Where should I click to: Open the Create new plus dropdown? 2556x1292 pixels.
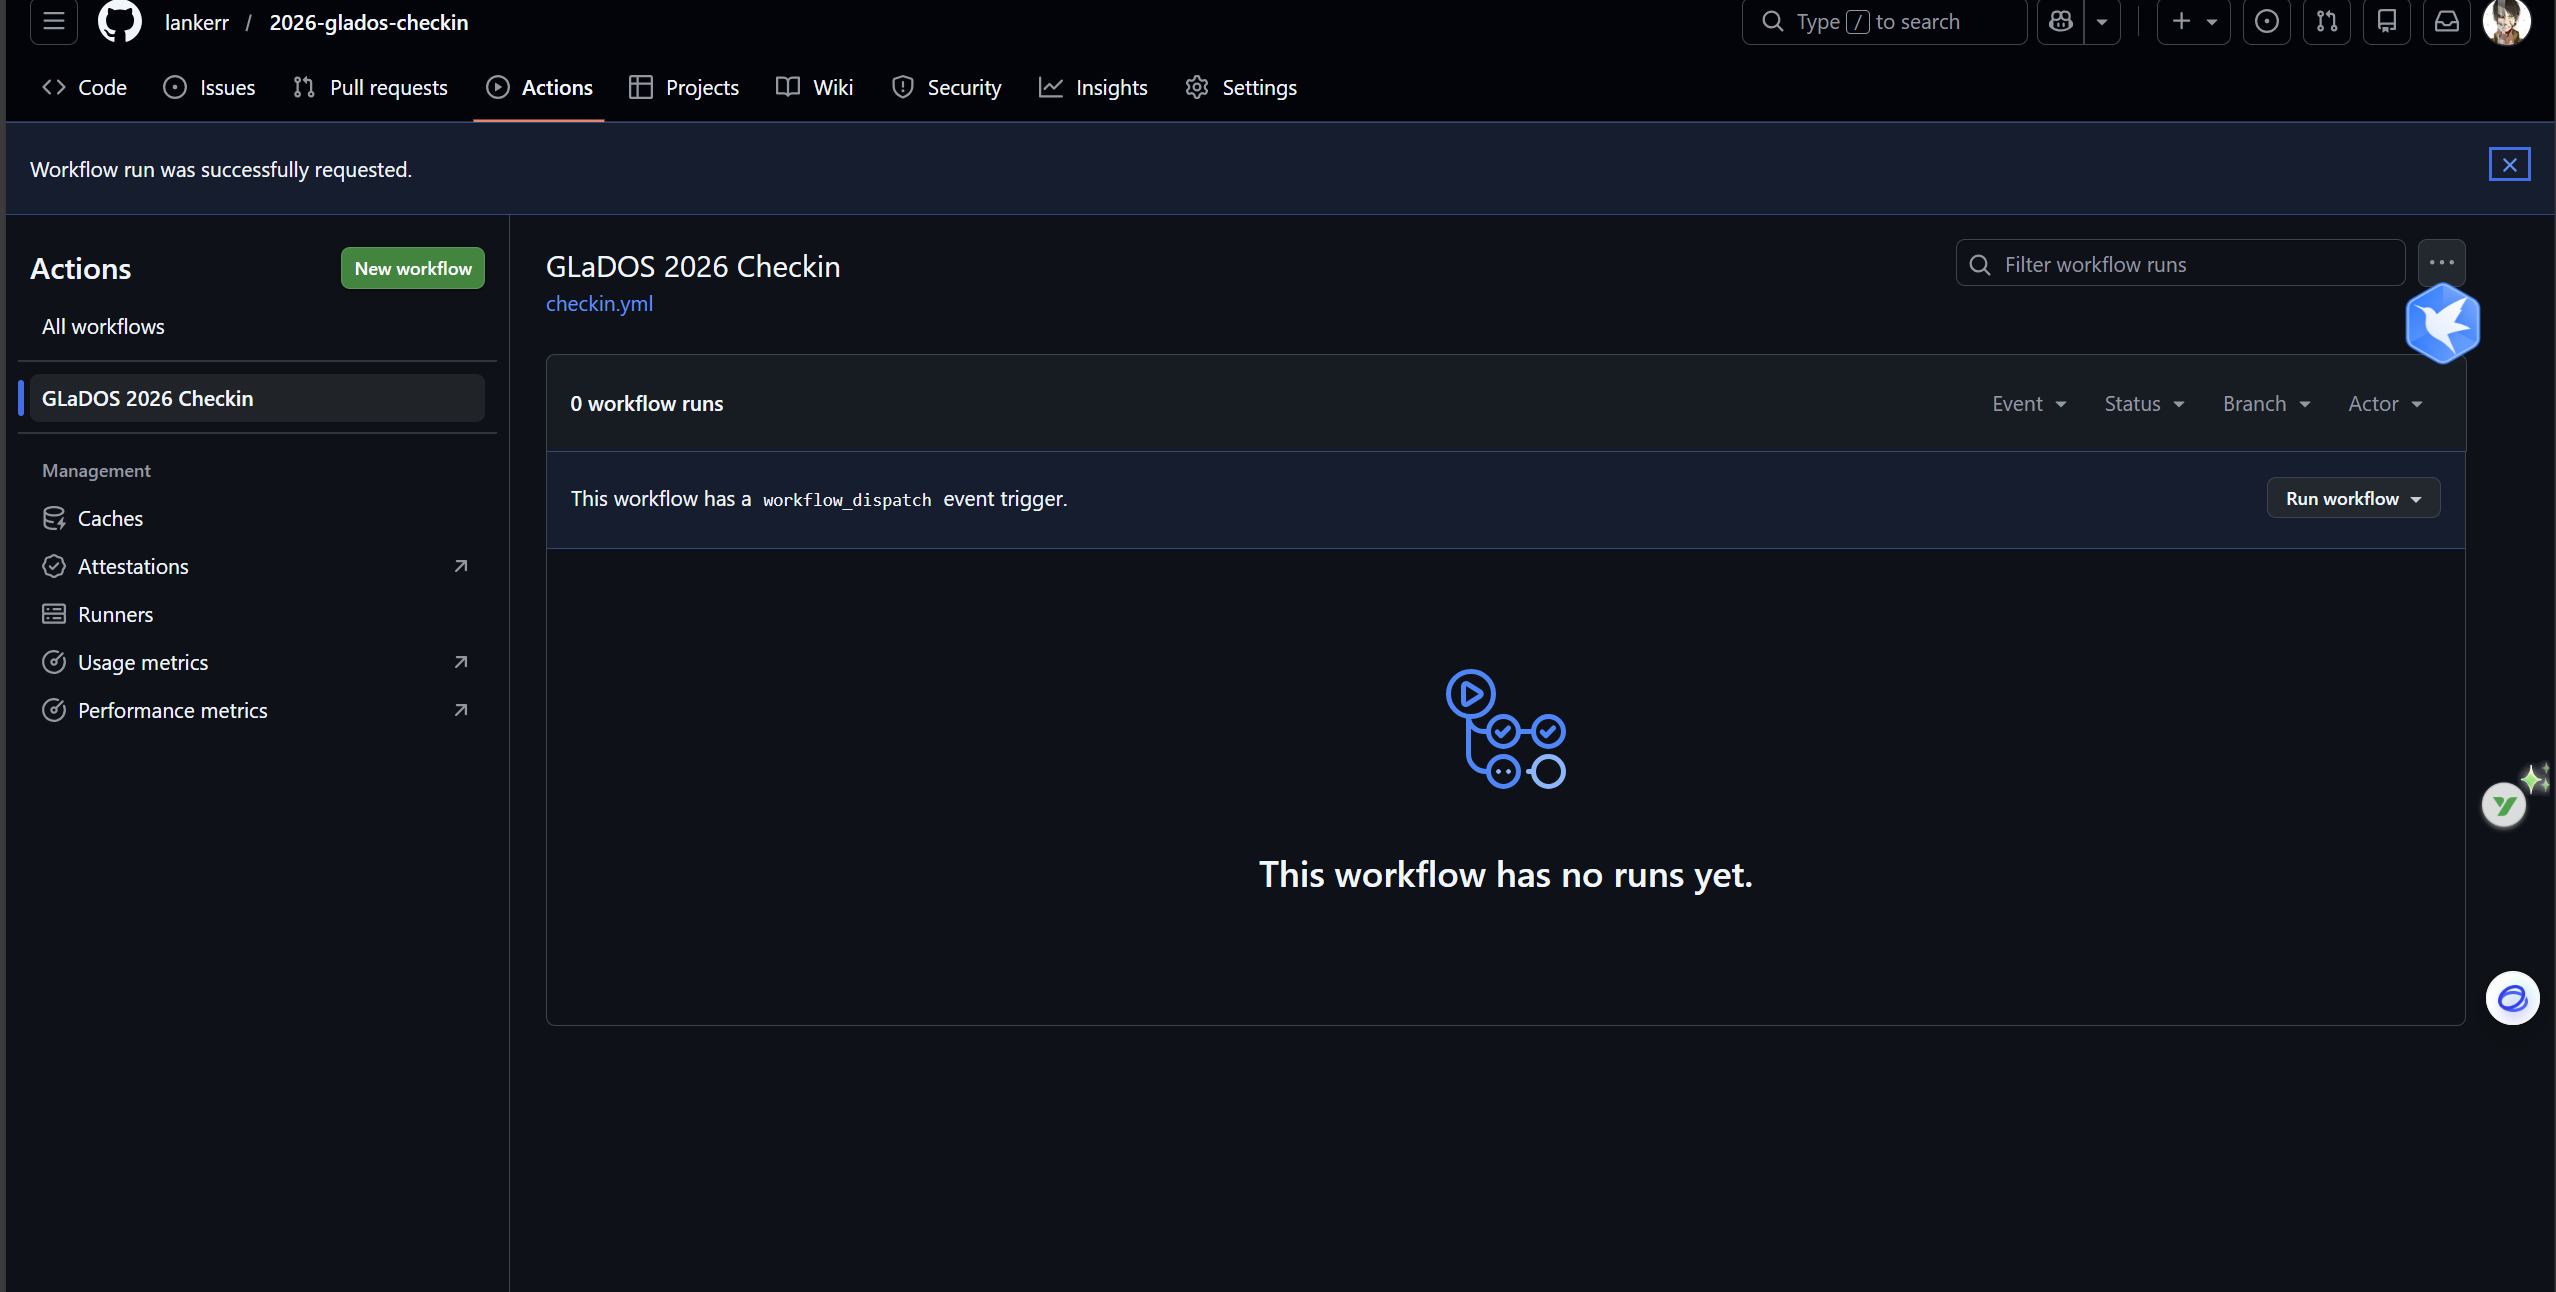pyautogui.click(x=2194, y=21)
